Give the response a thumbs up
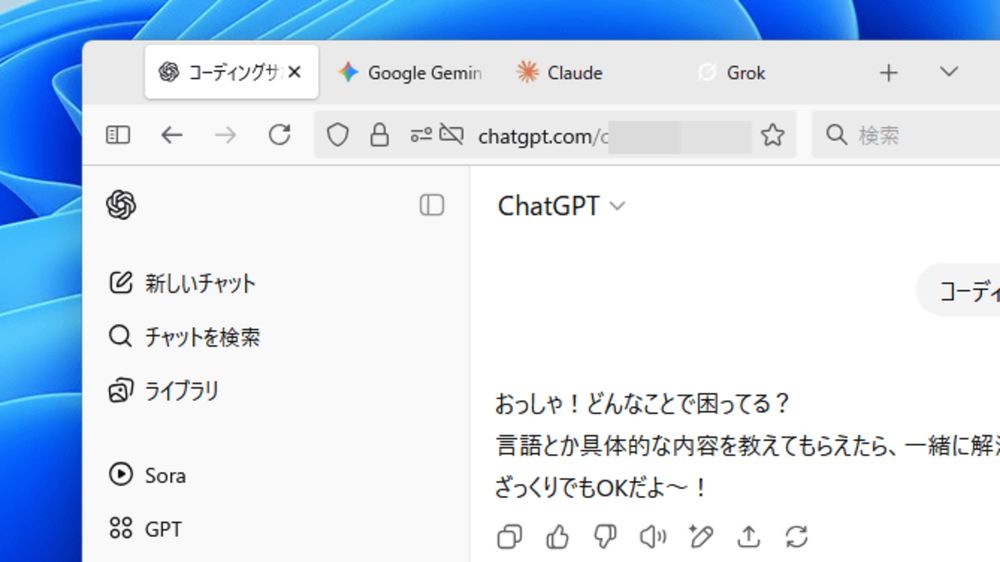This screenshot has width=1000, height=562. tap(557, 536)
